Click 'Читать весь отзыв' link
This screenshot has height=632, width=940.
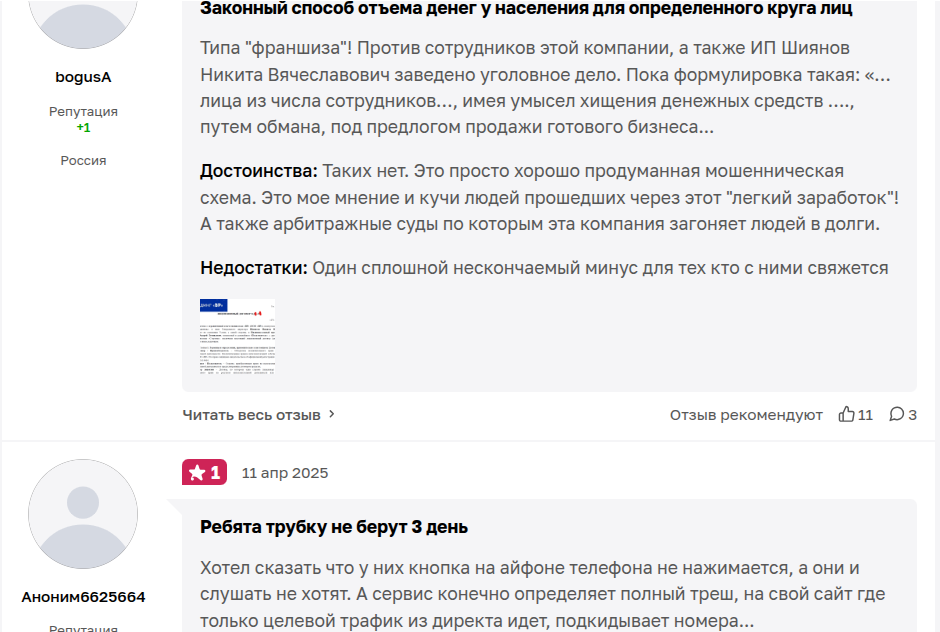[251, 415]
